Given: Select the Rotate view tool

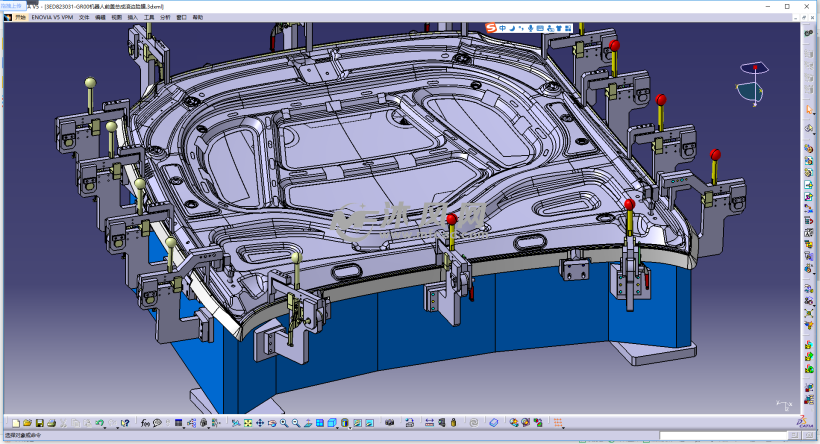Looking at the screenshot, I should (272, 423).
